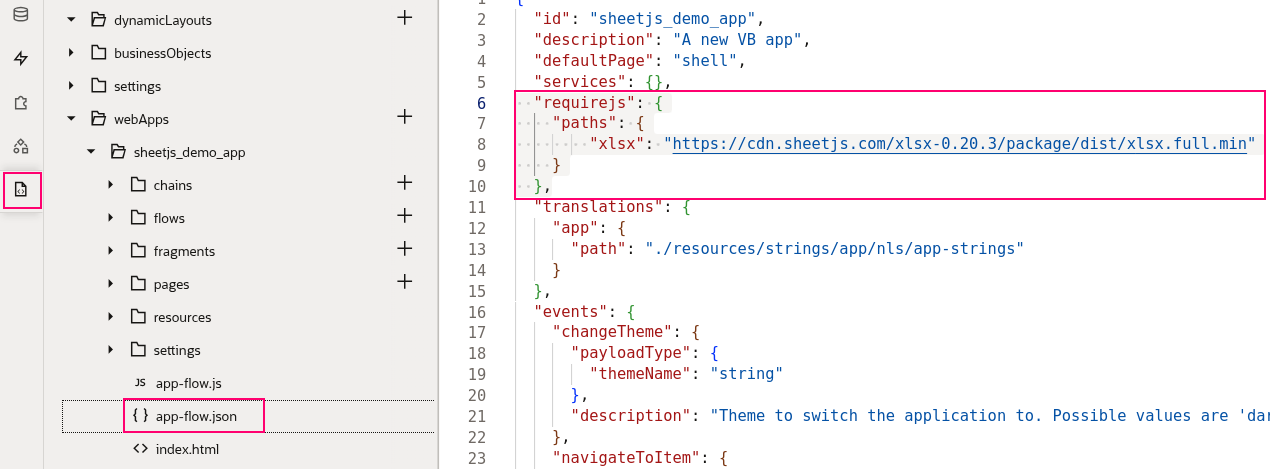1270x469 pixels.
Task: Collapse the webApps folder
Action: (71, 119)
